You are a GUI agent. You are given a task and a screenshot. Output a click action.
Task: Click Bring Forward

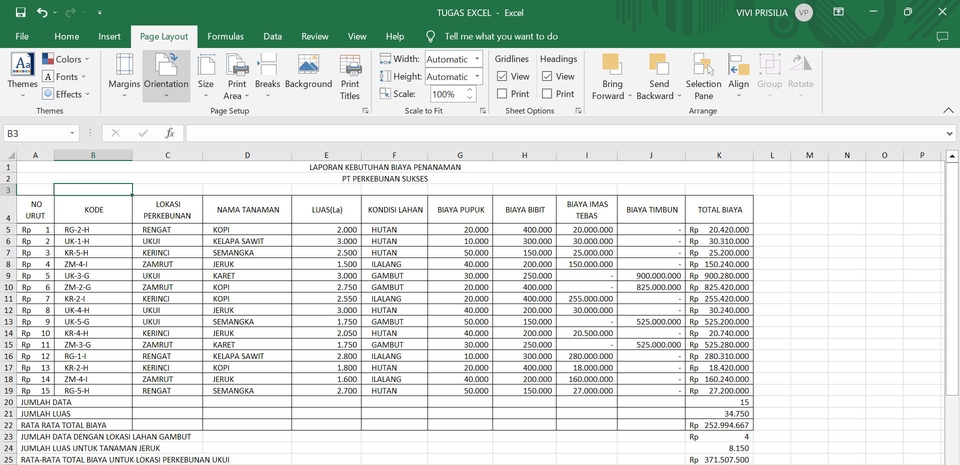[x=612, y=75]
